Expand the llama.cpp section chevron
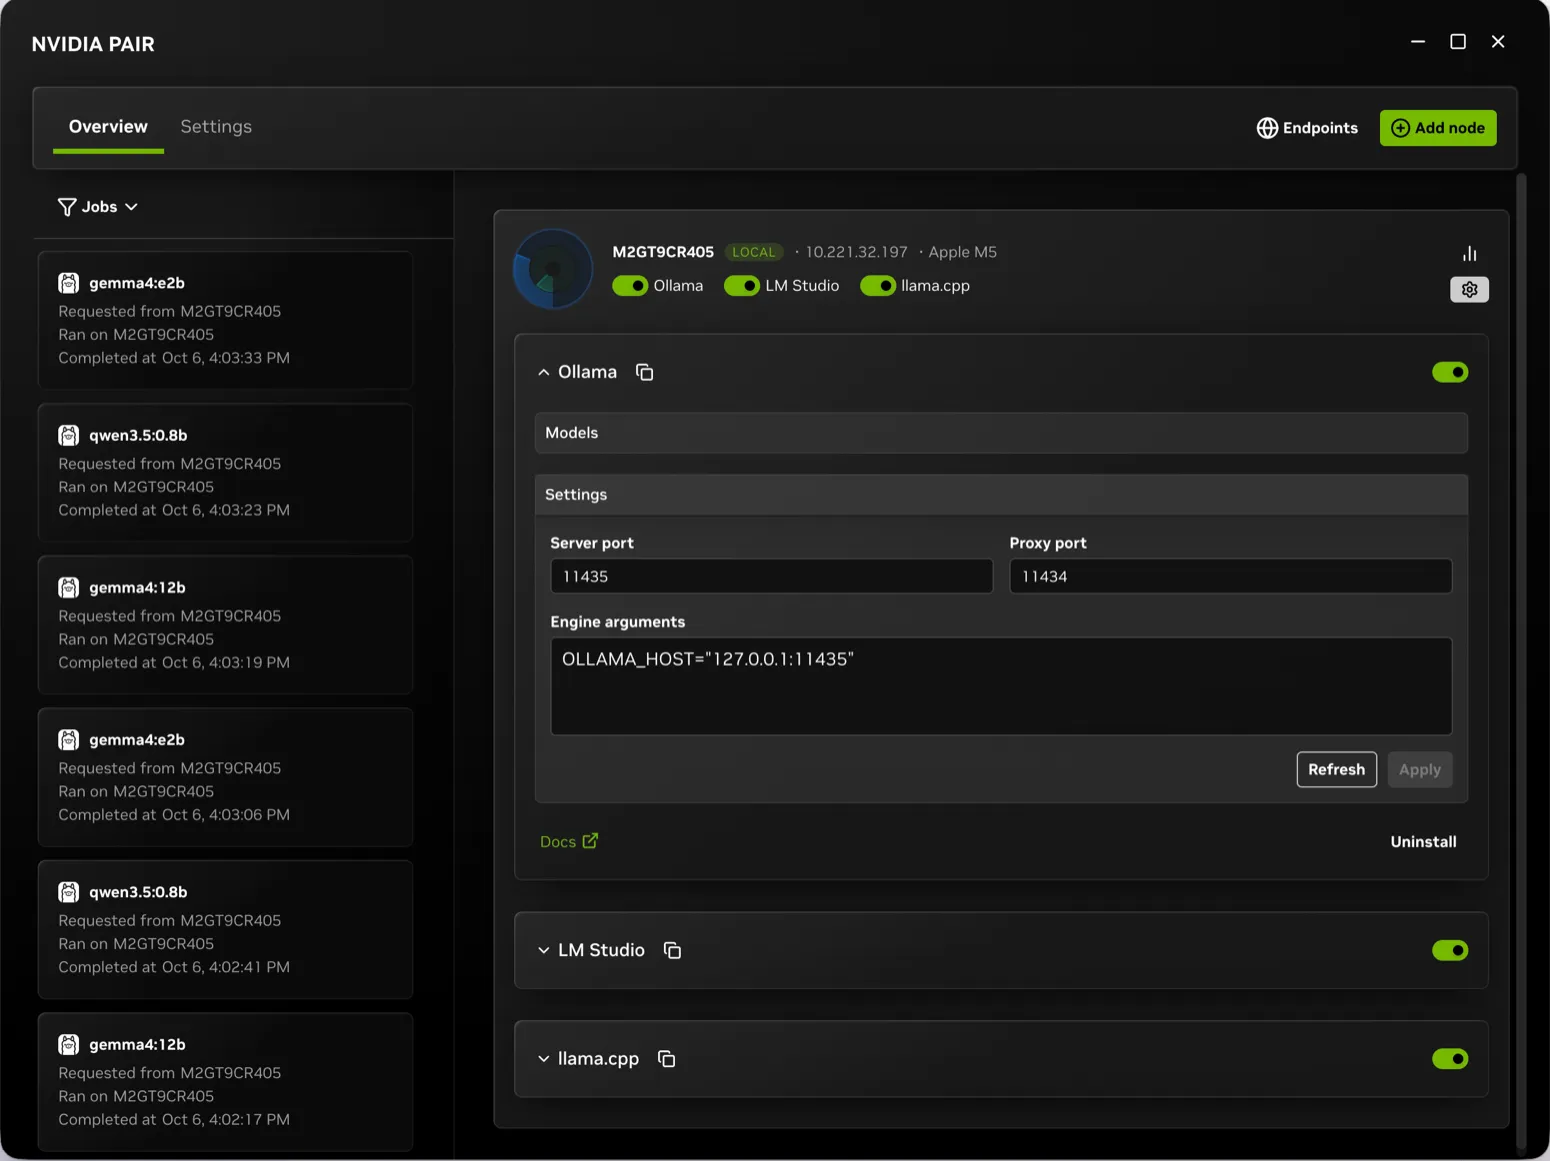 (x=543, y=1059)
